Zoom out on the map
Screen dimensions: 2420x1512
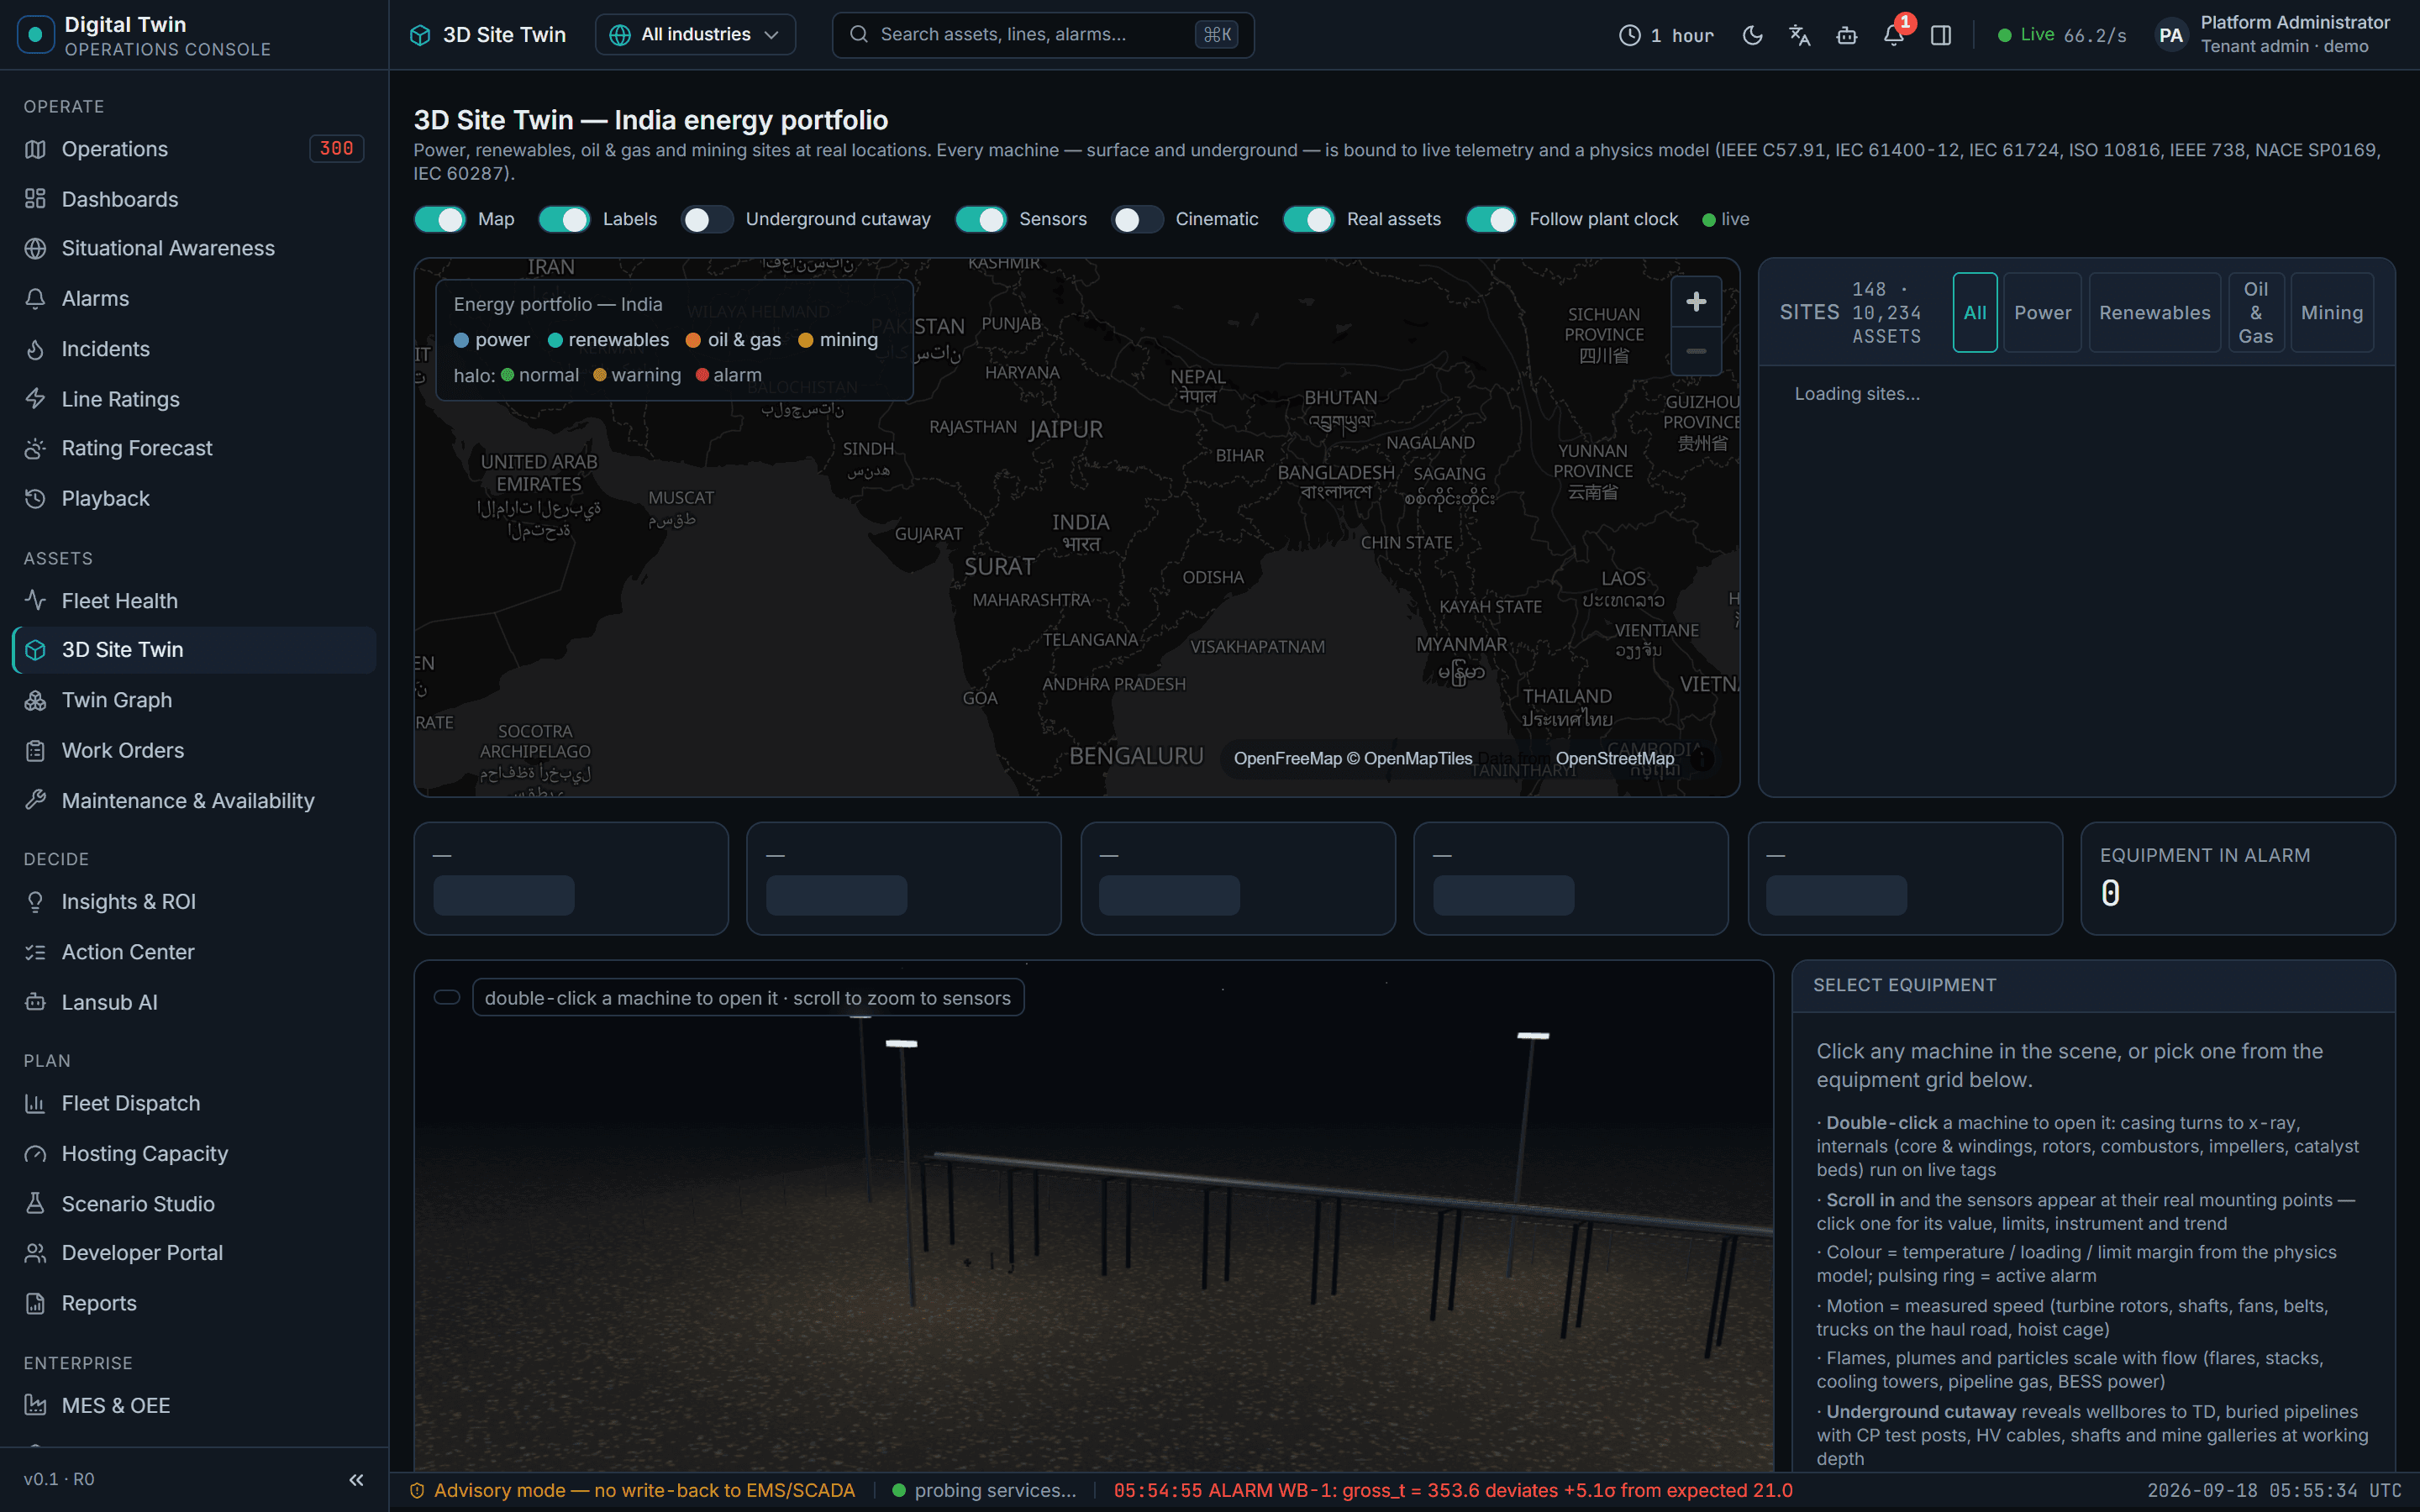point(1696,351)
